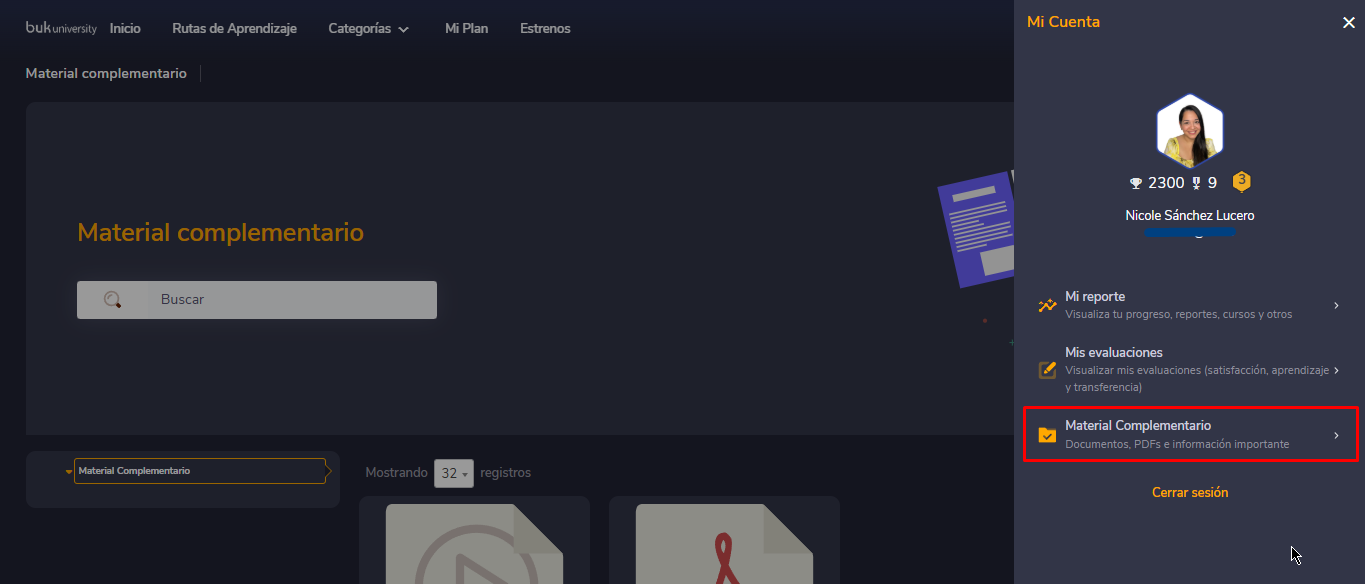Expand the Categorías dropdown menu
Viewport: 1365px width, 584px height.
[368, 29]
